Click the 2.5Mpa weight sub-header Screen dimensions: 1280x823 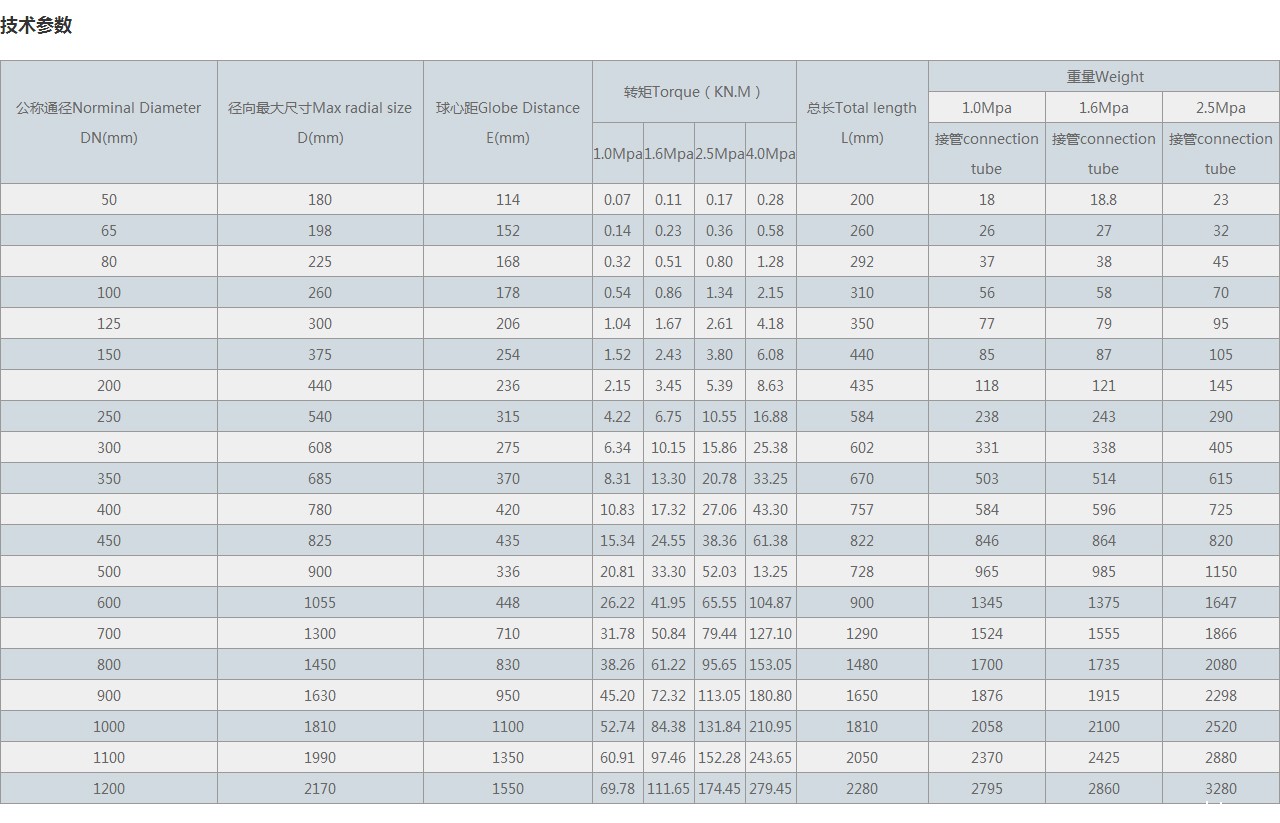pos(1220,107)
